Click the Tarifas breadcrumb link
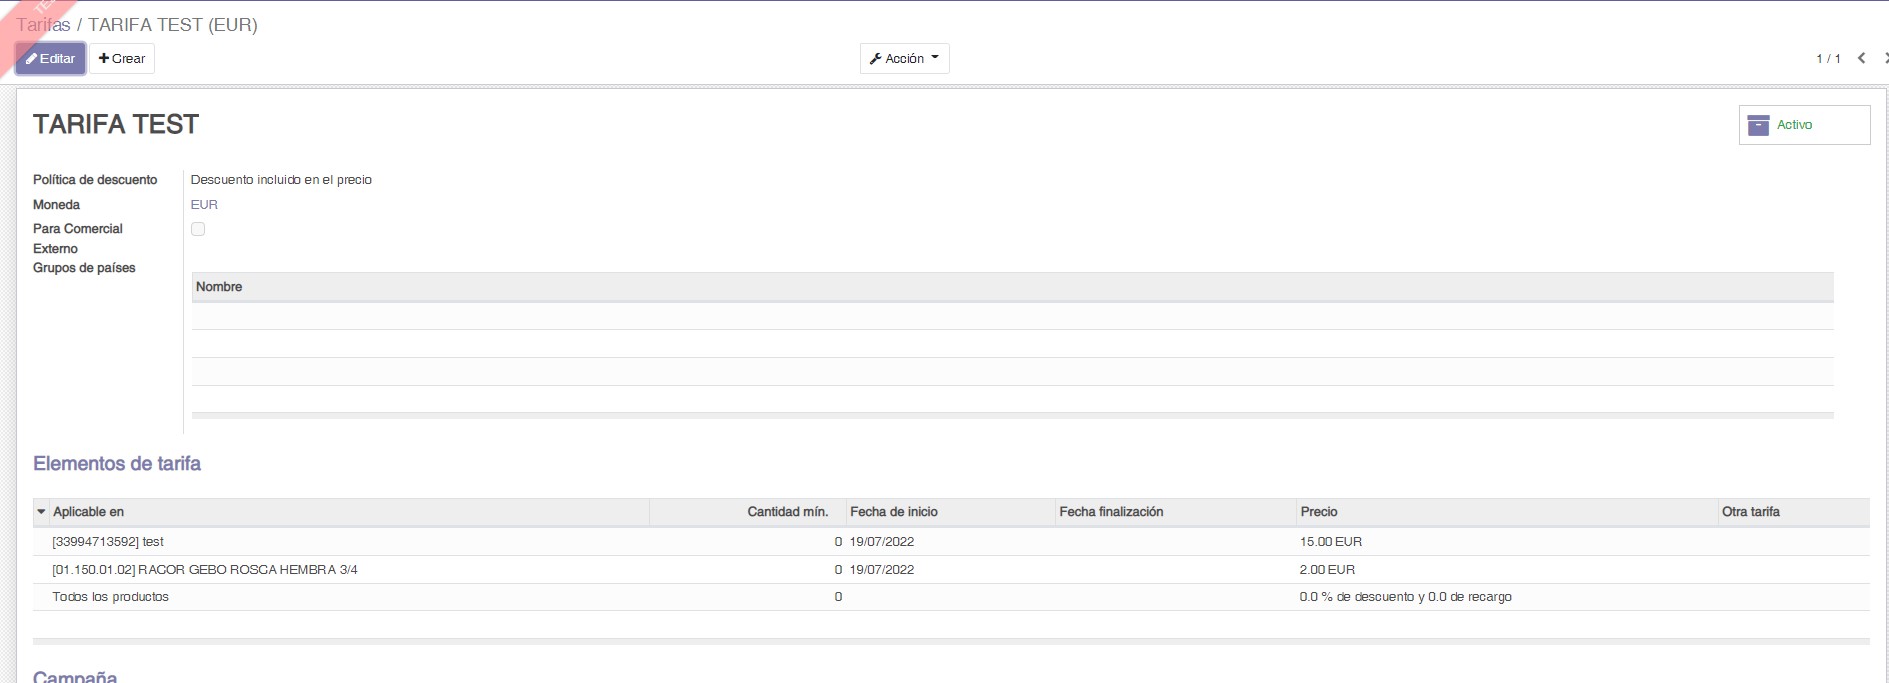Image resolution: width=1889 pixels, height=683 pixels. pyautogui.click(x=43, y=25)
